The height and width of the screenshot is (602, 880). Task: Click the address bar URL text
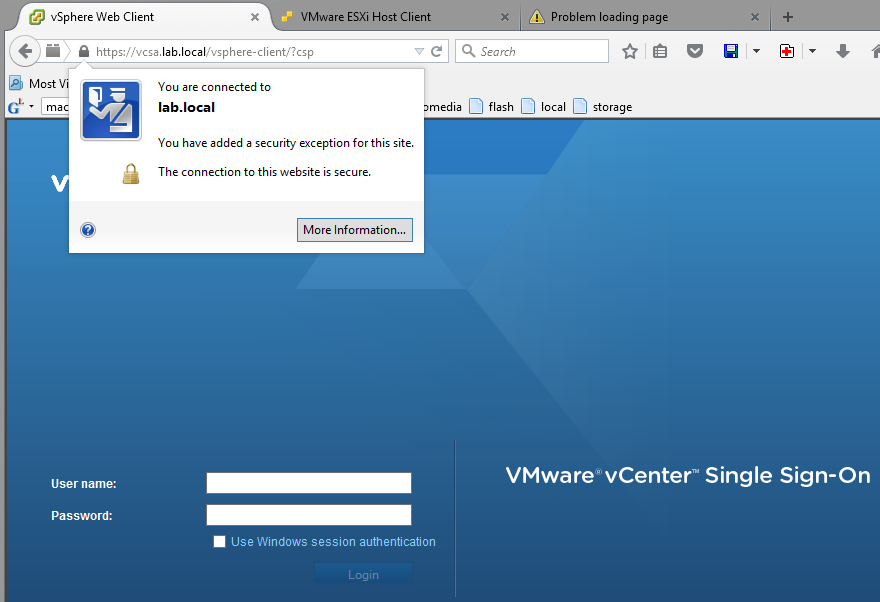[205, 52]
